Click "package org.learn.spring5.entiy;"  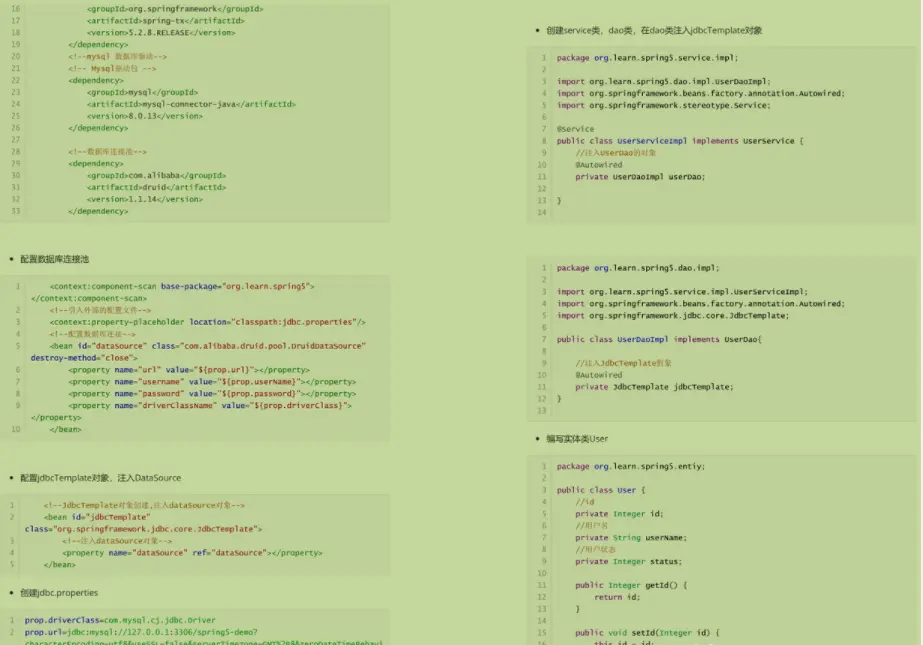tap(631, 466)
